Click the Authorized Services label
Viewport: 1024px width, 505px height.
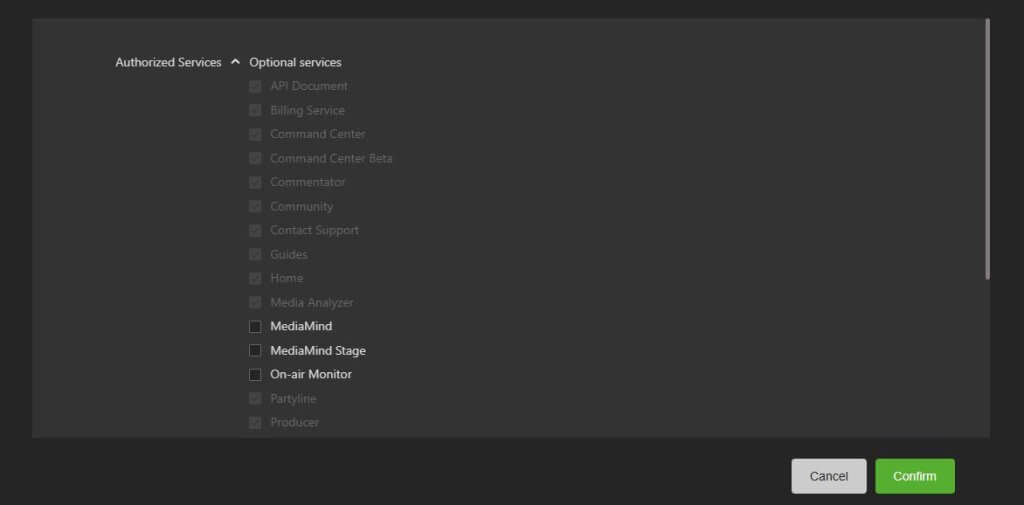(168, 62)
